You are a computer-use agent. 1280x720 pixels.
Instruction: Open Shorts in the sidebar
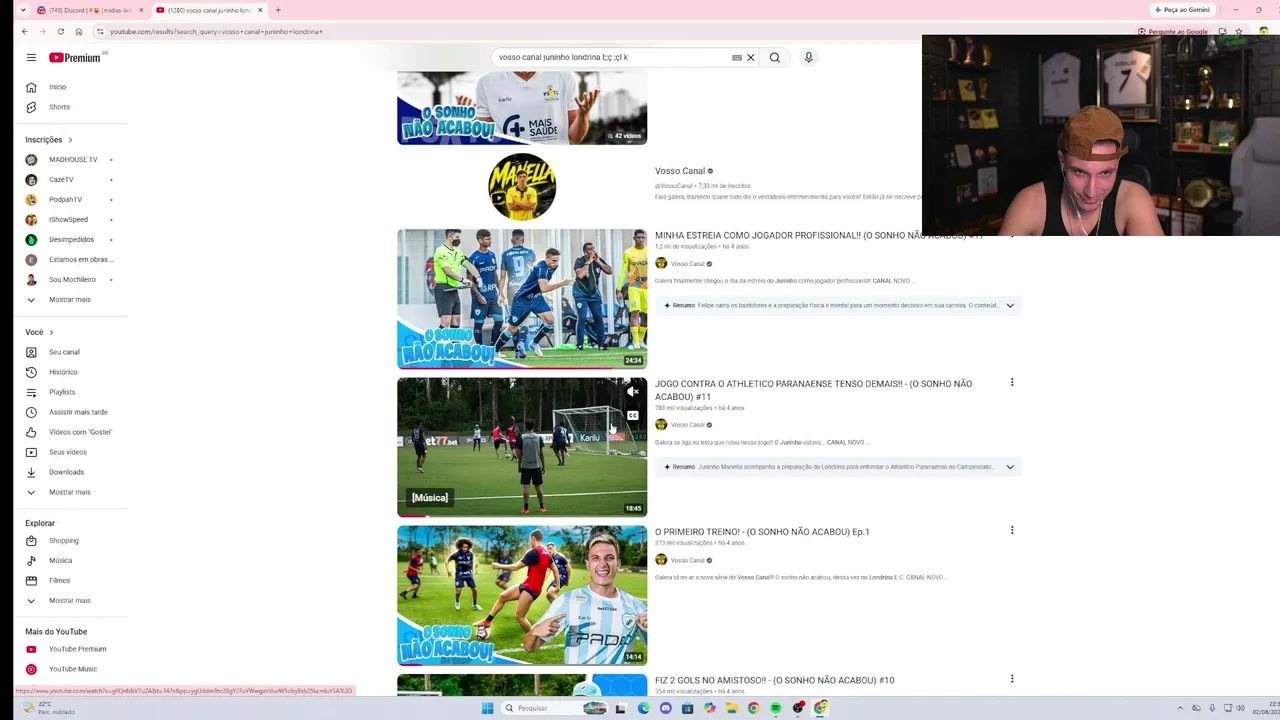point(60,107)
